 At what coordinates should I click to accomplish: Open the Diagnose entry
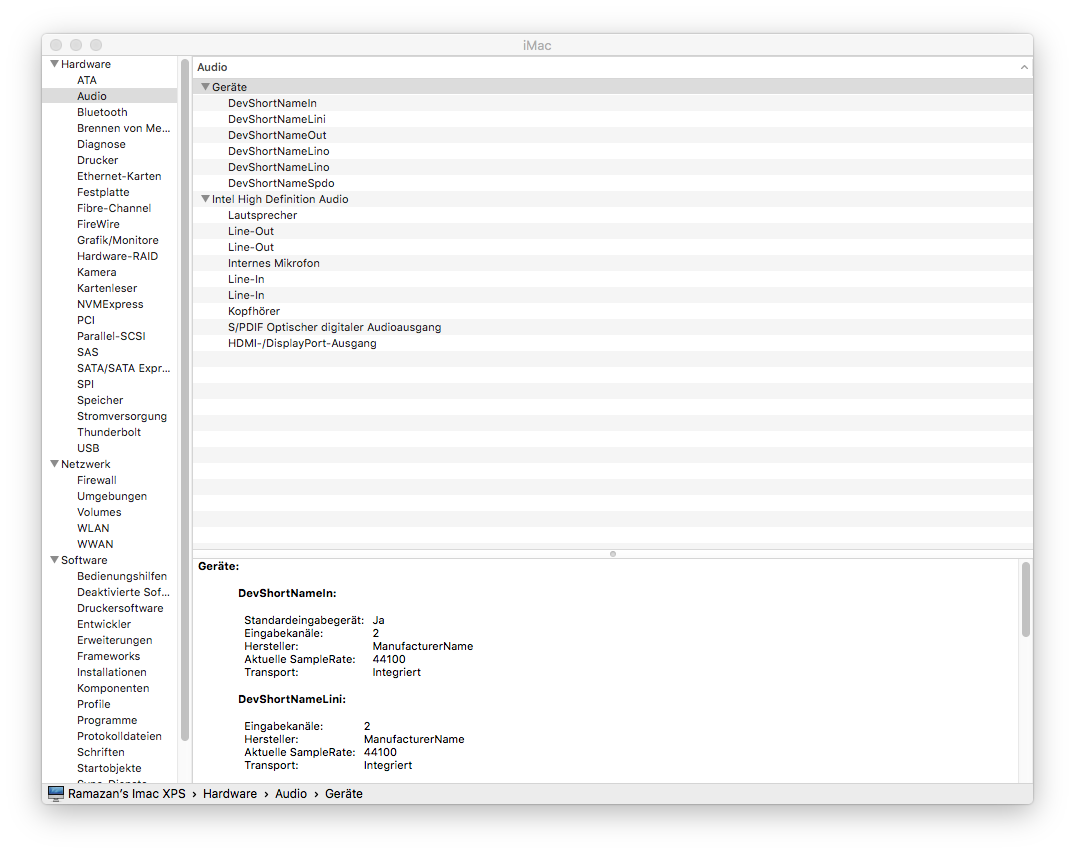tap(101, 144)
